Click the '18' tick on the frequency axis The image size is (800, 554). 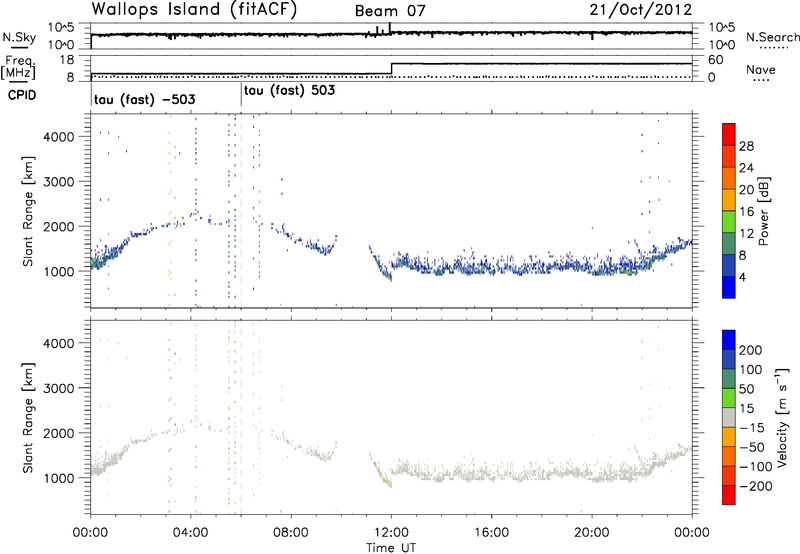(x=67, y=60)
